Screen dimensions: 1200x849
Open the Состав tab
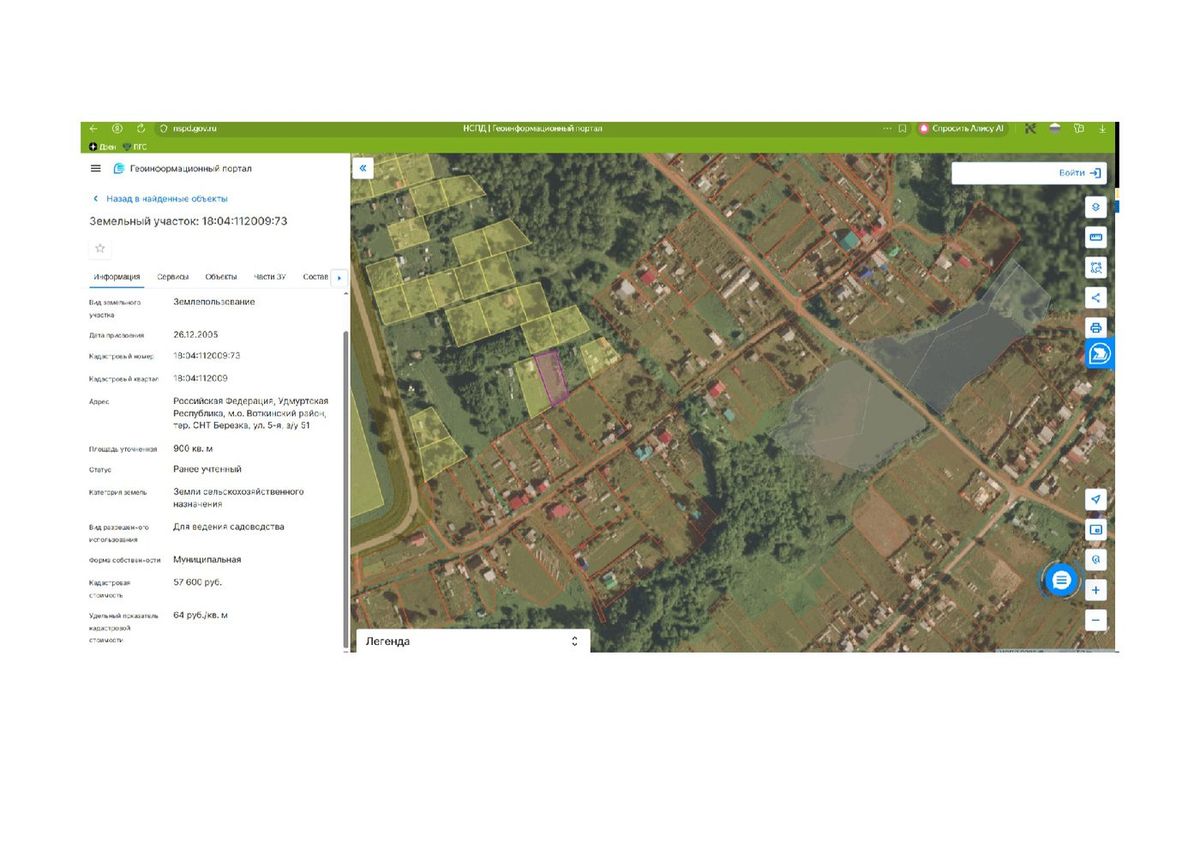tap(315, 277)
